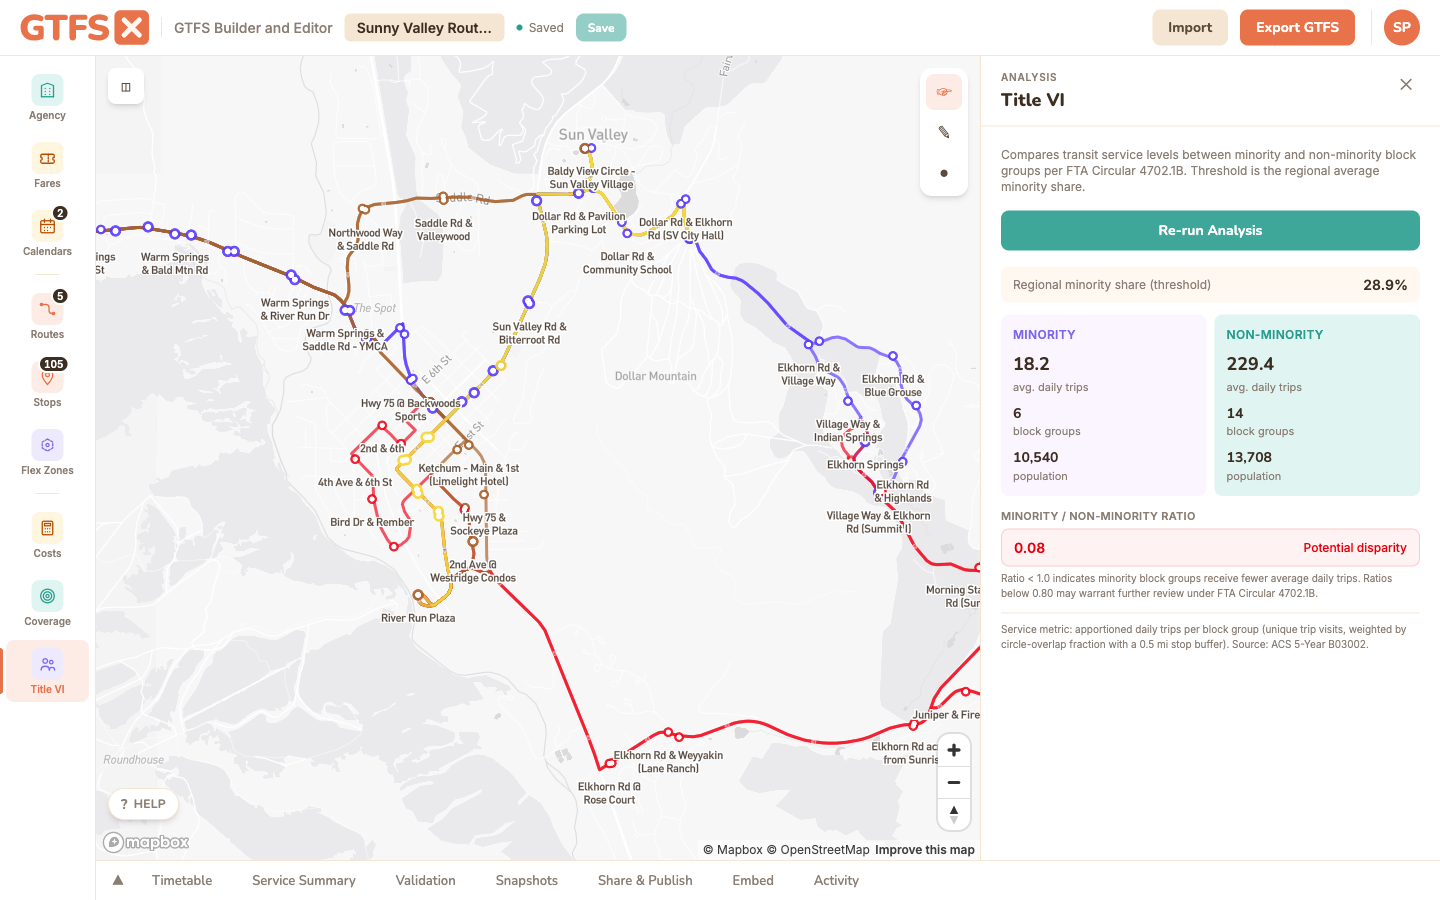Image resolution: width=1440 pixels, height=900 pixels.
Task: Switch to the Timetable tab
Action: point(182,880)
